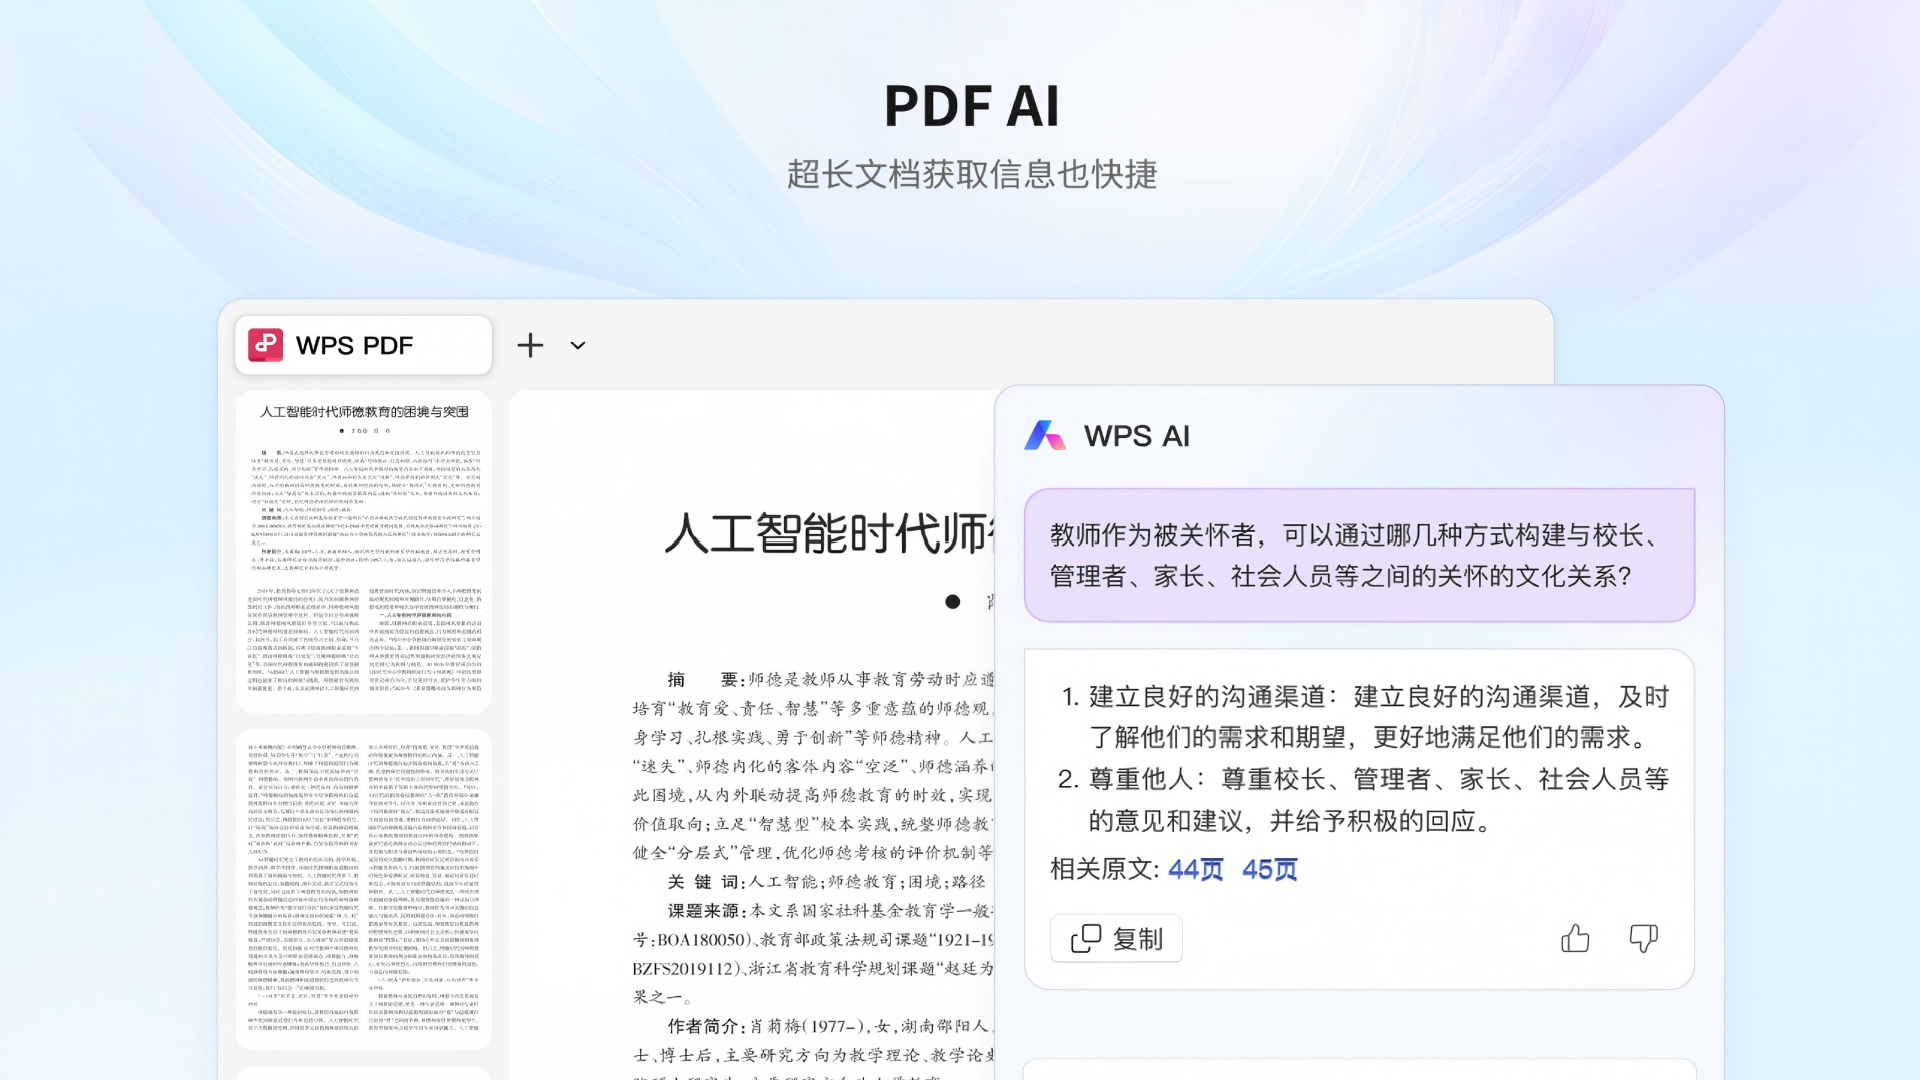Open the 44页 source page link
The width and height of the screenshot is (1920, 1080).
pos(1196,869)
